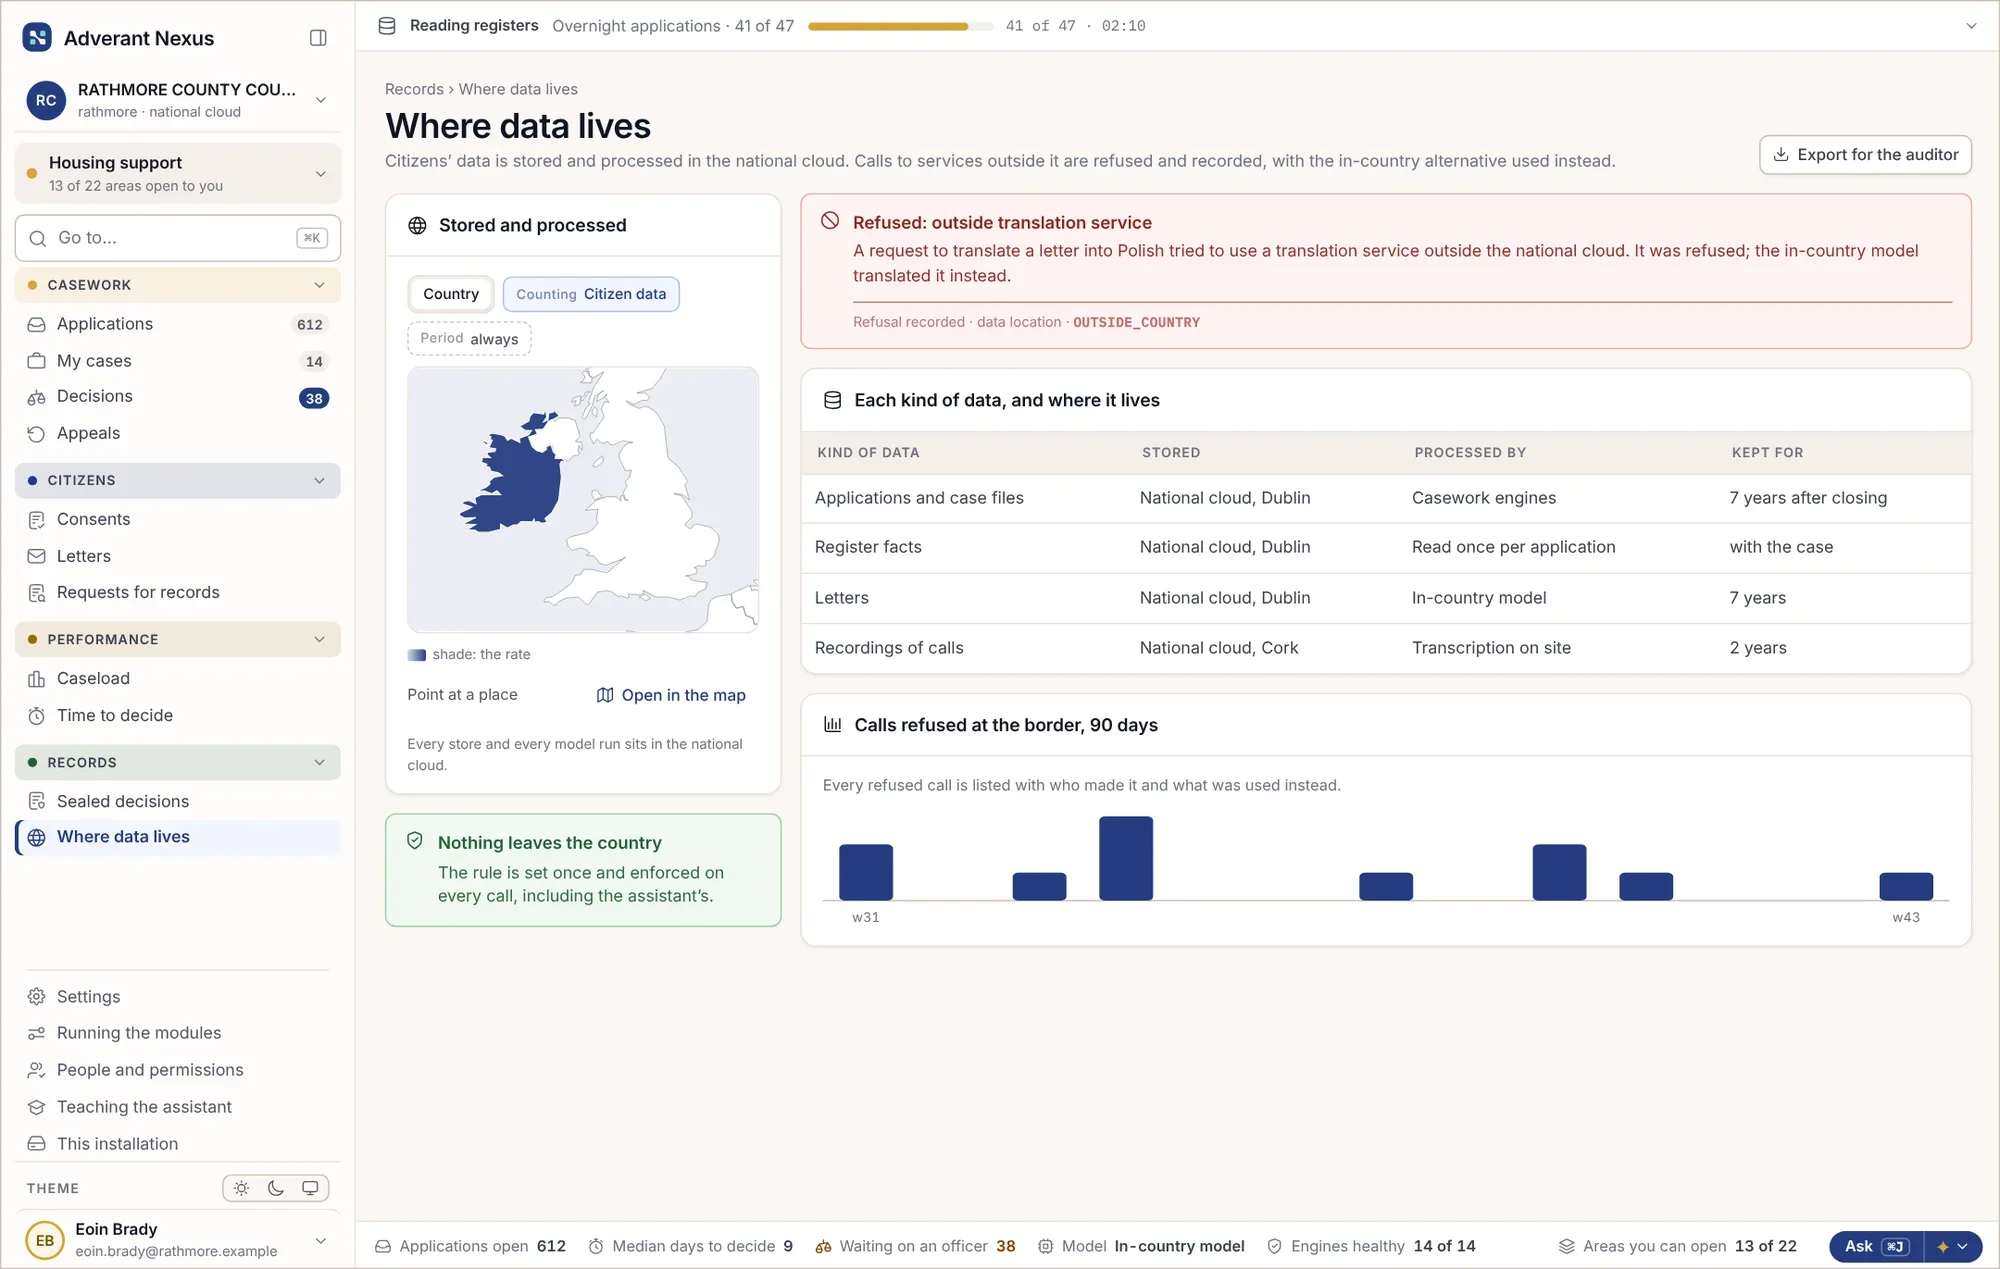Click the Time to decide clock icon
Viewport: 2000px width, 1269px height.
tap(36, 716)
